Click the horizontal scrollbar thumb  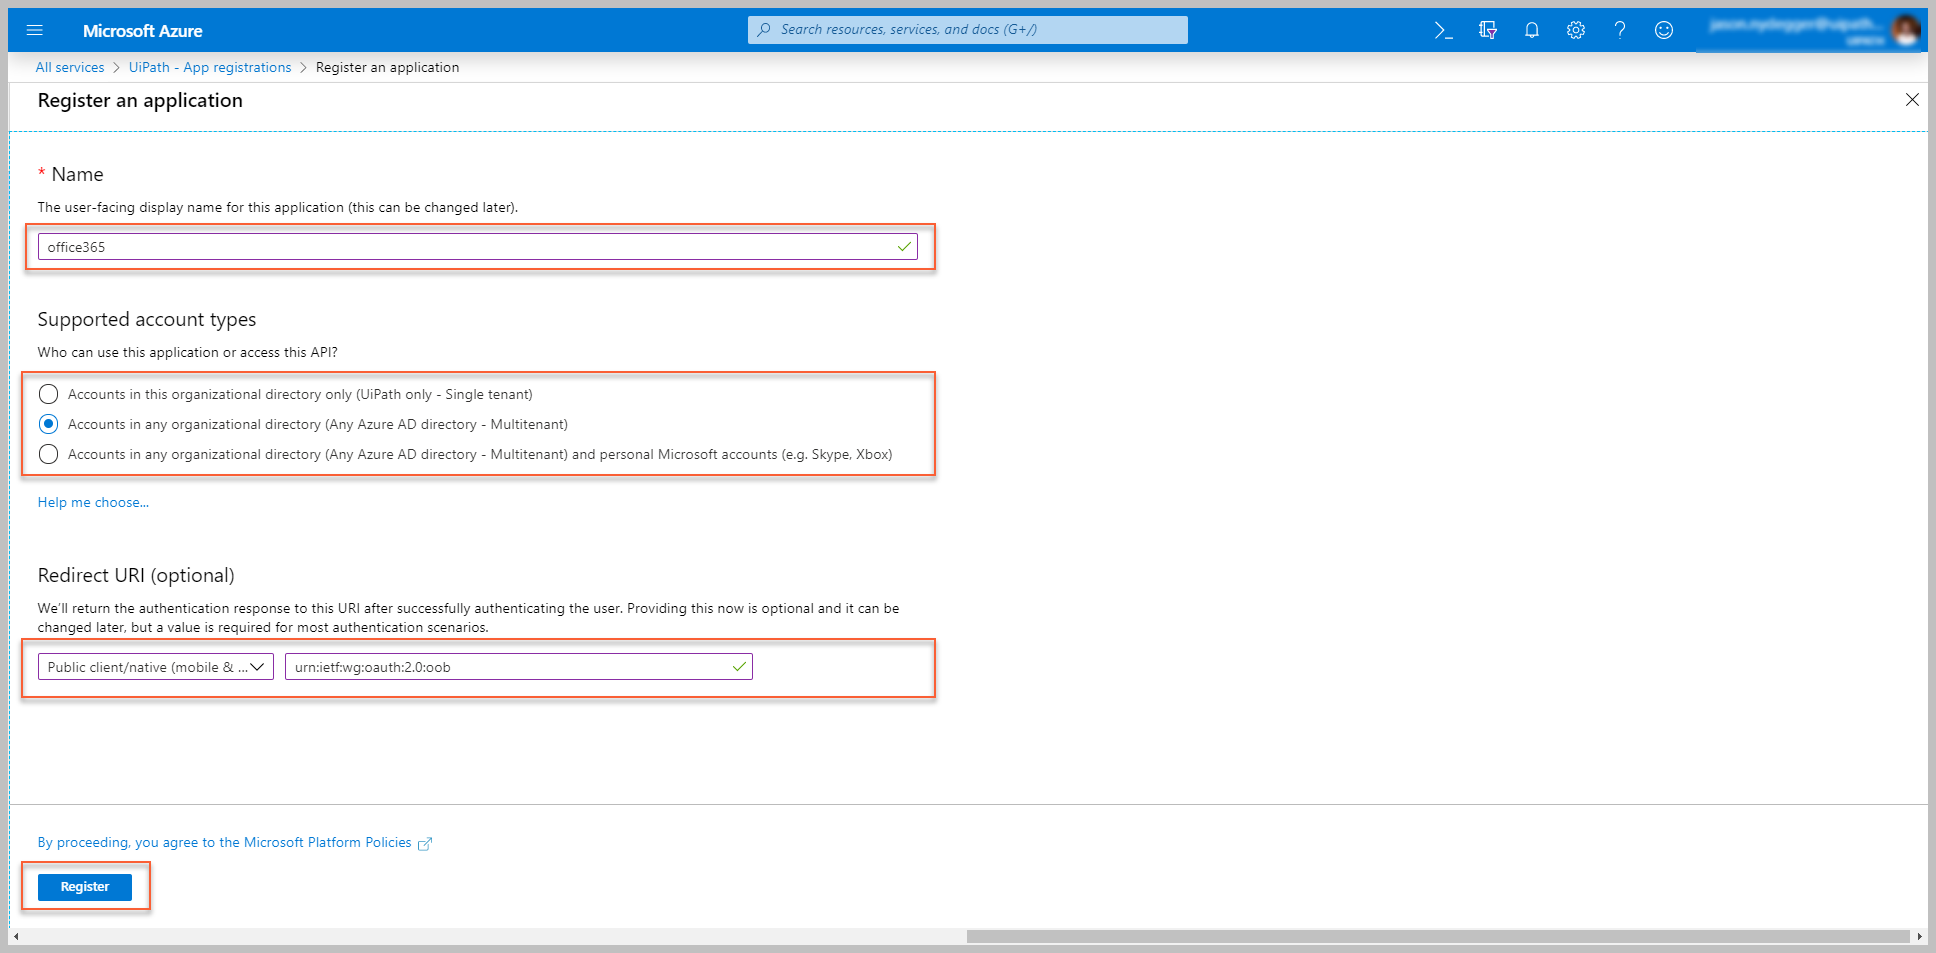coord(1438,937)
